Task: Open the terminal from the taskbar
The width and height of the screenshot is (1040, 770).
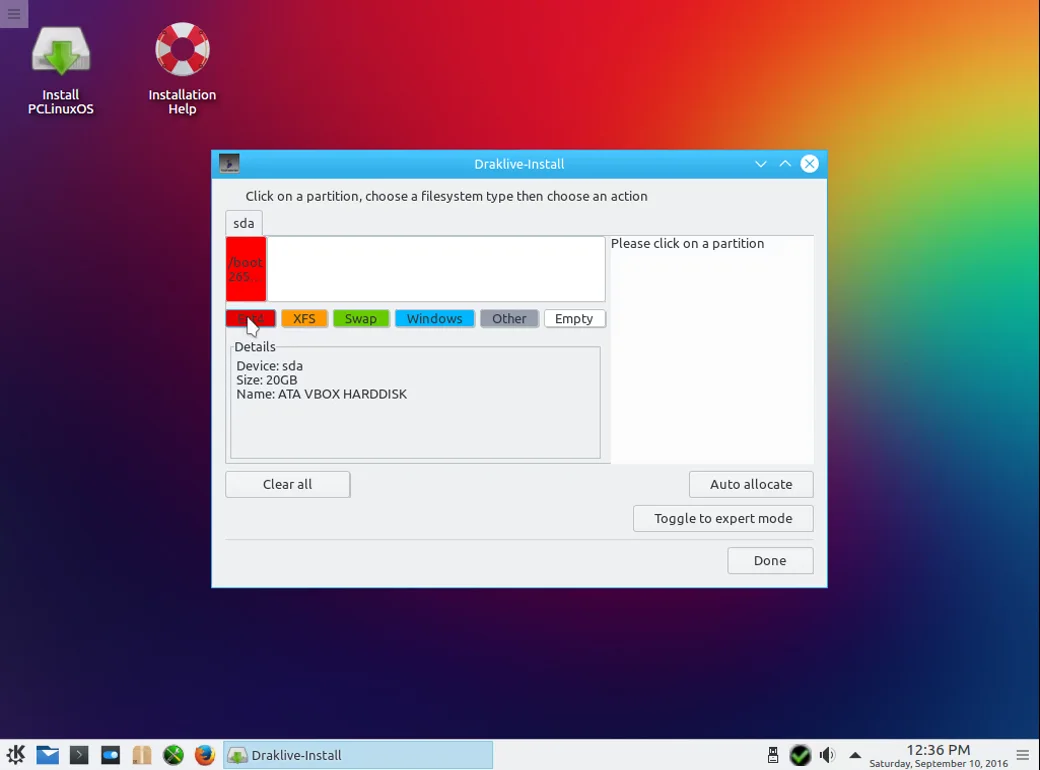Action: [79, 755]
